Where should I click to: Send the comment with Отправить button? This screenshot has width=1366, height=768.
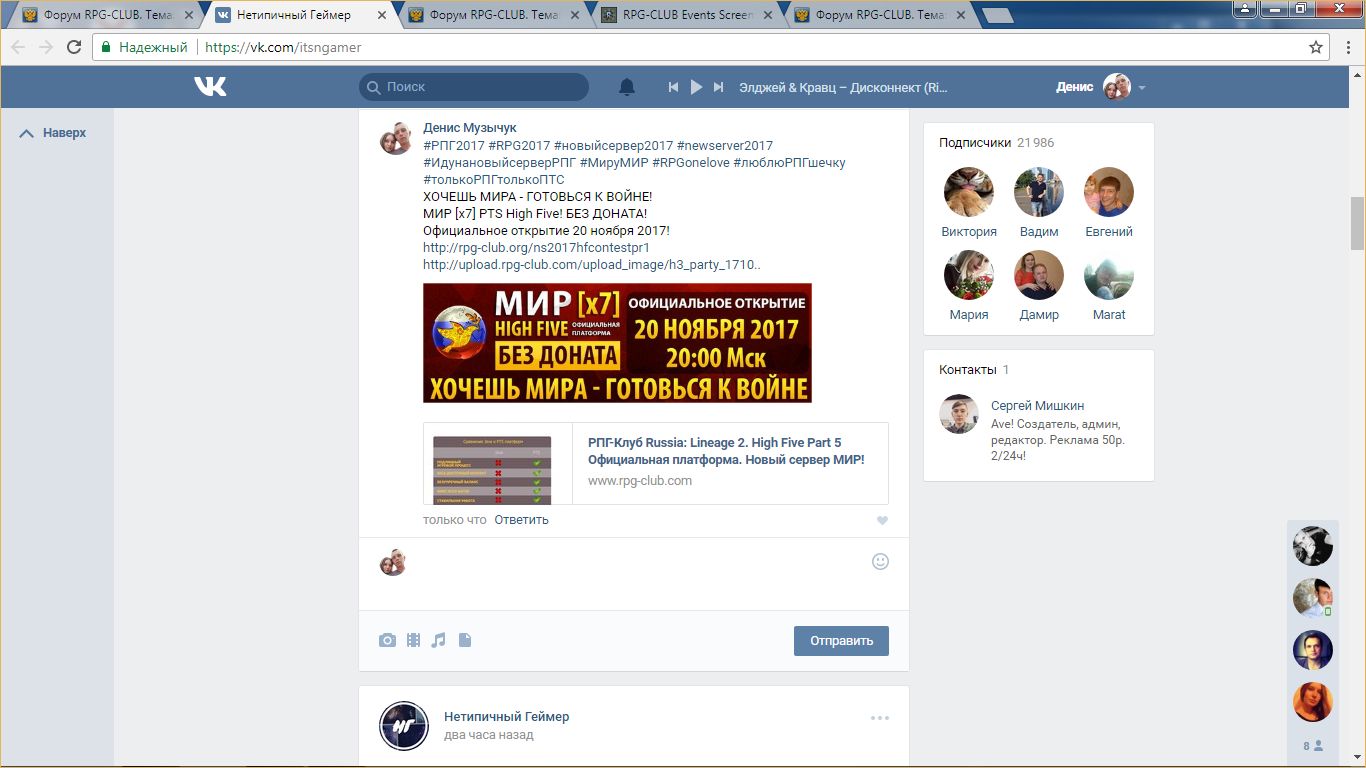click(841, 641)
